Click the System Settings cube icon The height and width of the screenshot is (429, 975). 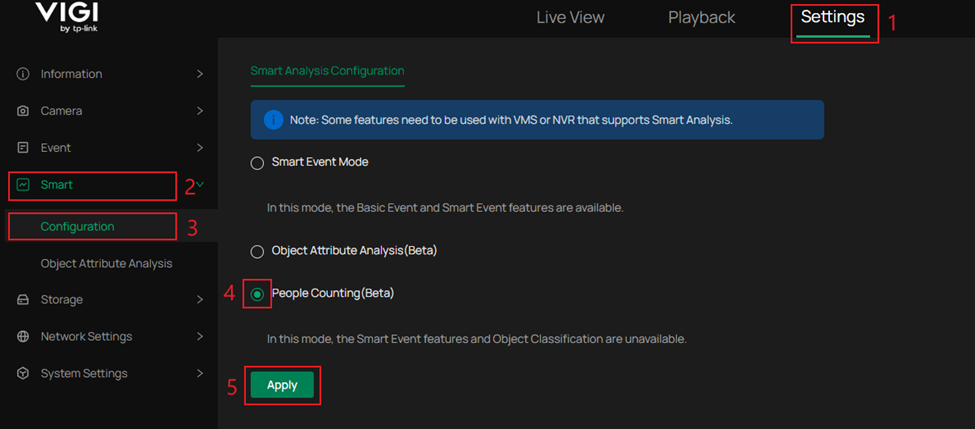23,374
